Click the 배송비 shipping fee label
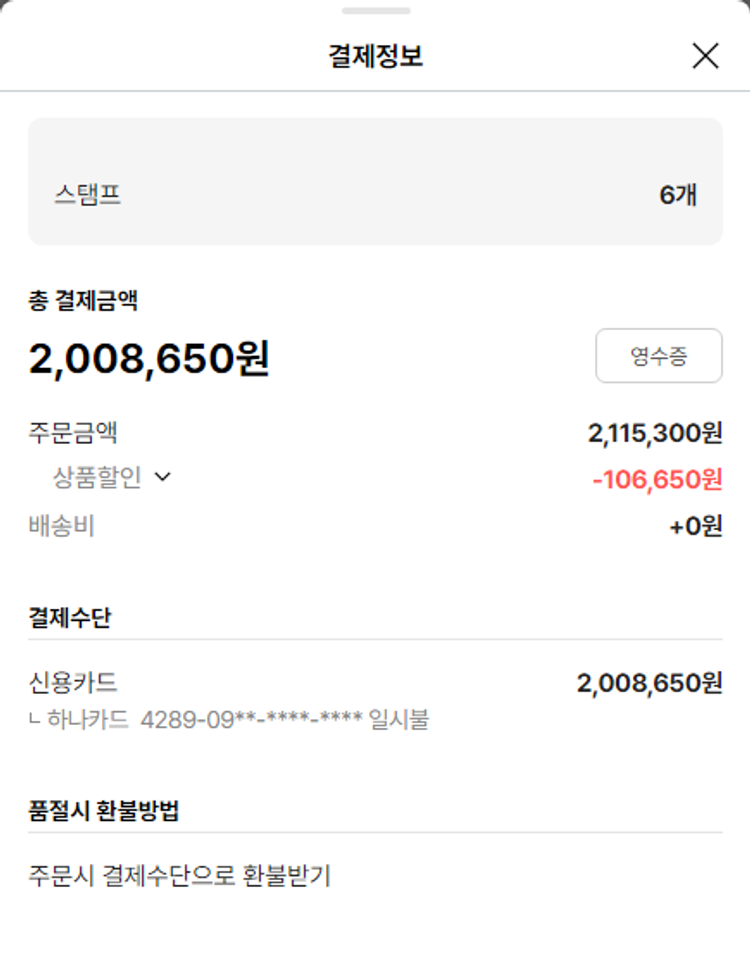The height and width of the screenshot is (969, 750). click(61, 526)
